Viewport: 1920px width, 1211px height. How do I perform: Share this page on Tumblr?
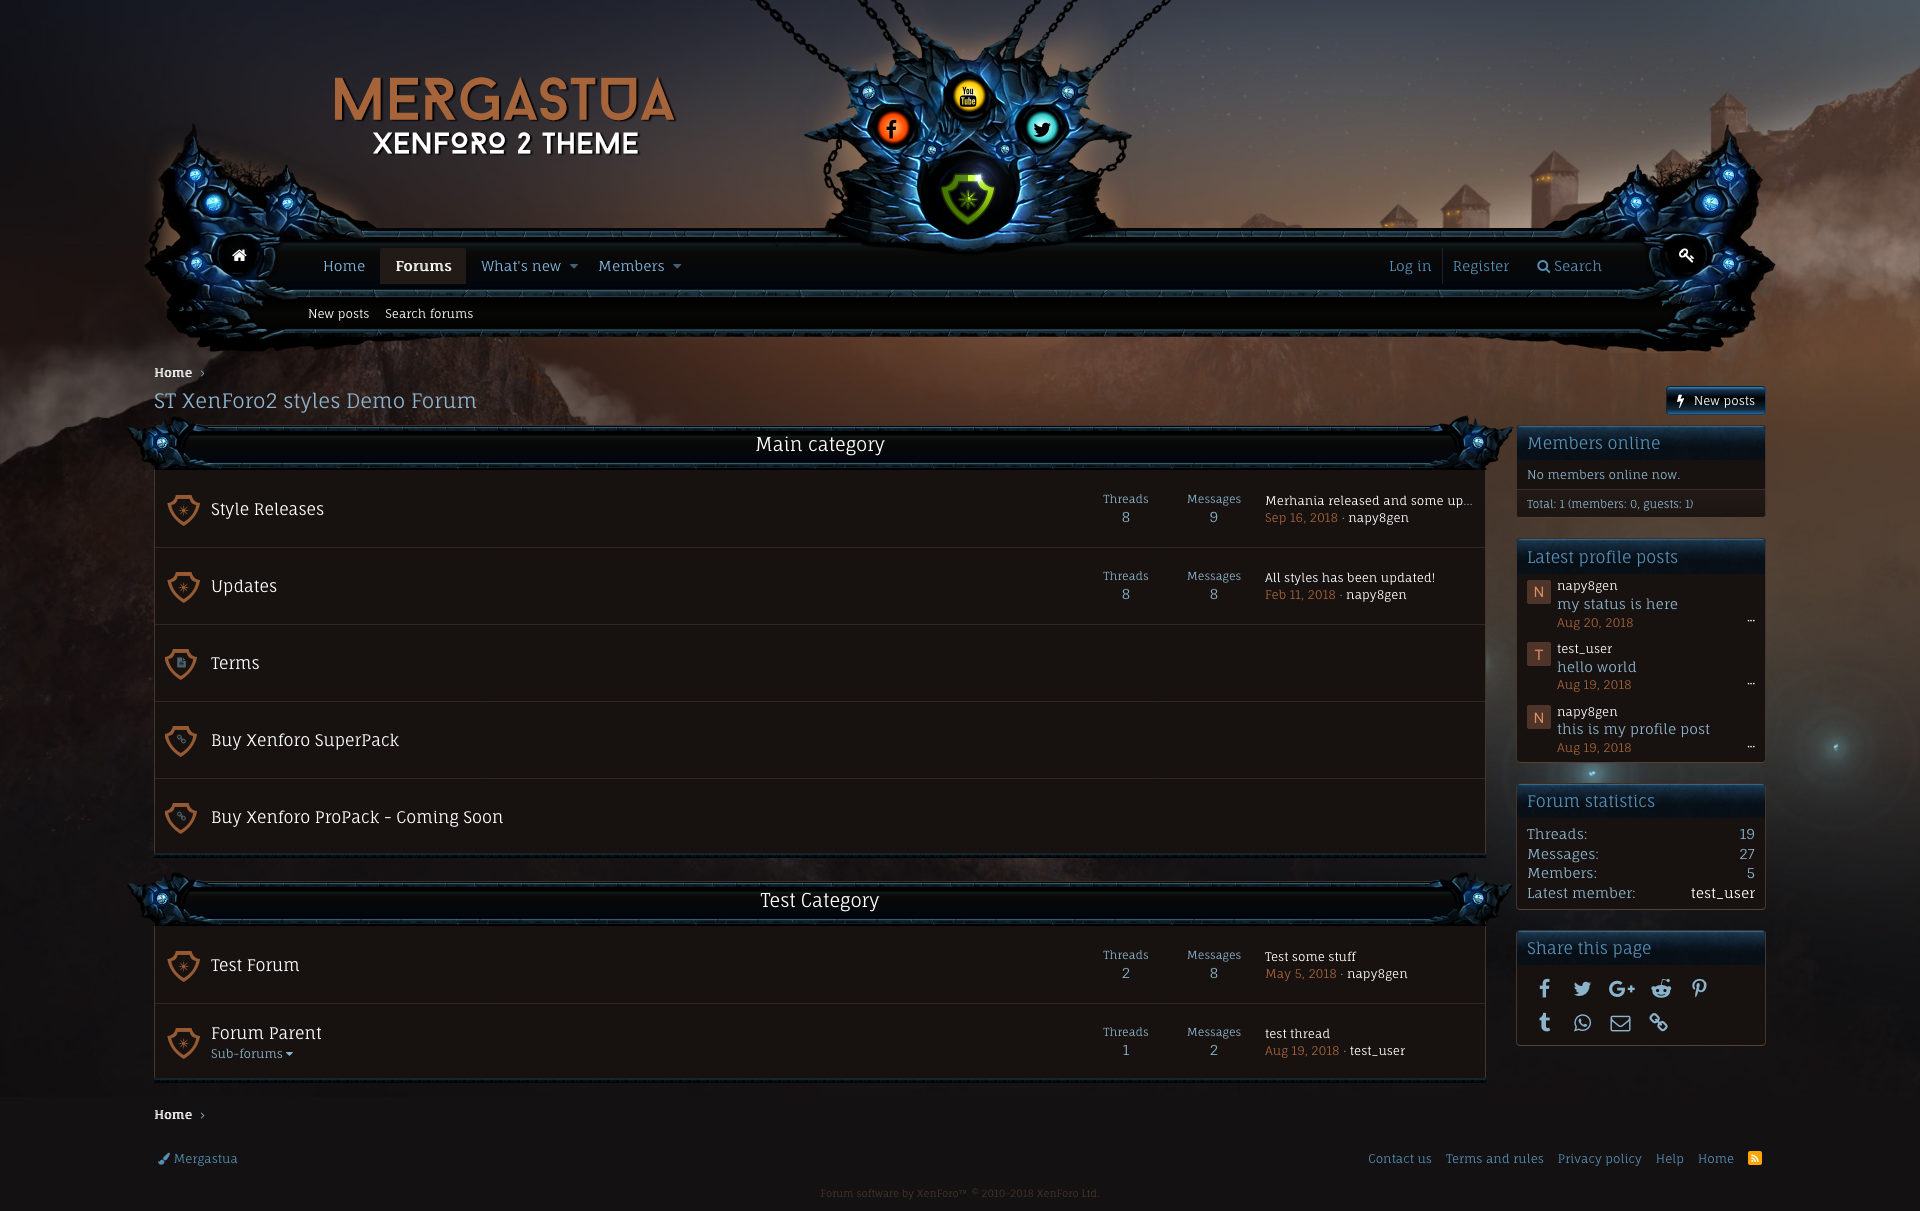(x=1544, y=1023)
